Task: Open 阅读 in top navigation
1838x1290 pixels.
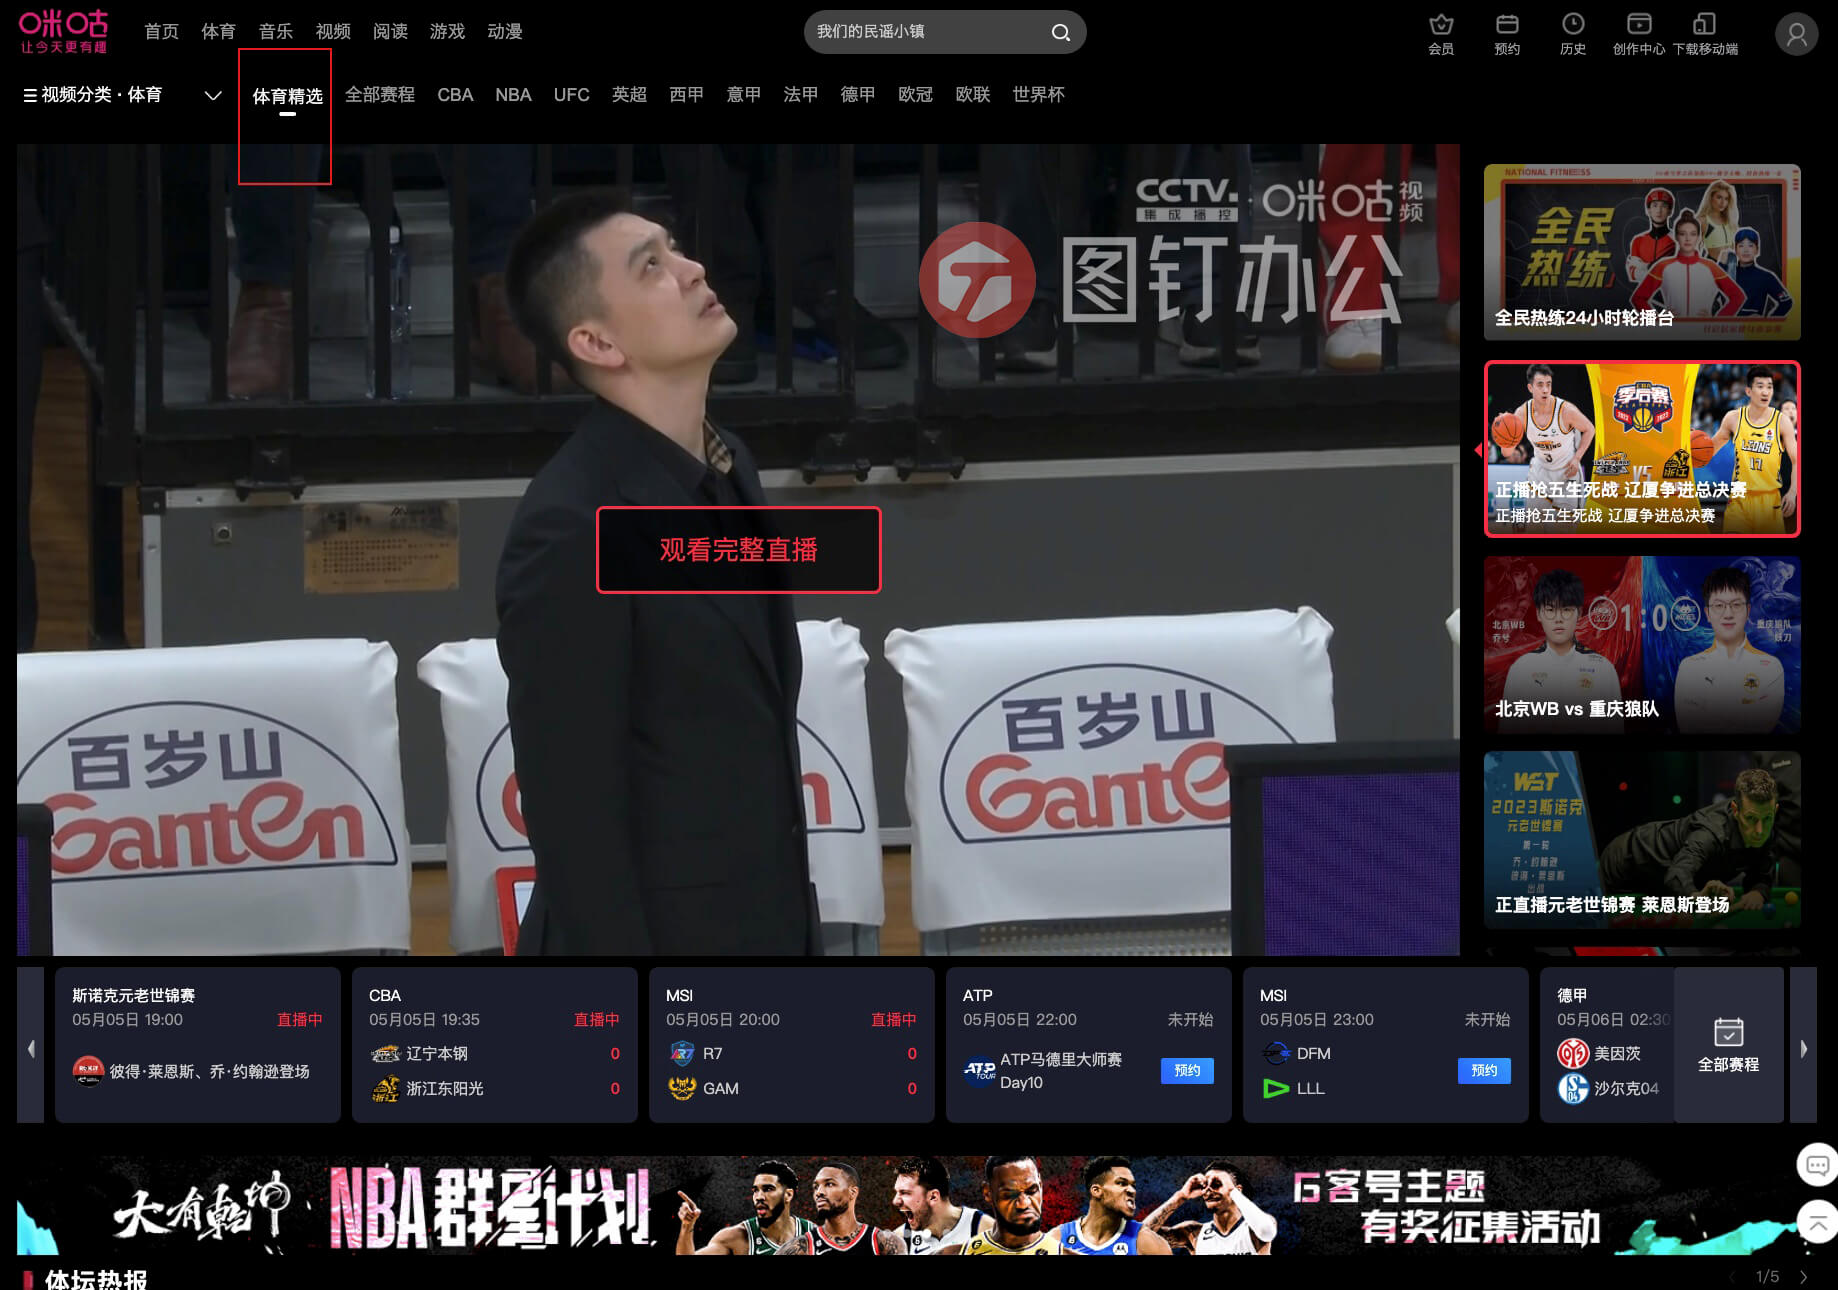Action: click(x=390, y=32)
